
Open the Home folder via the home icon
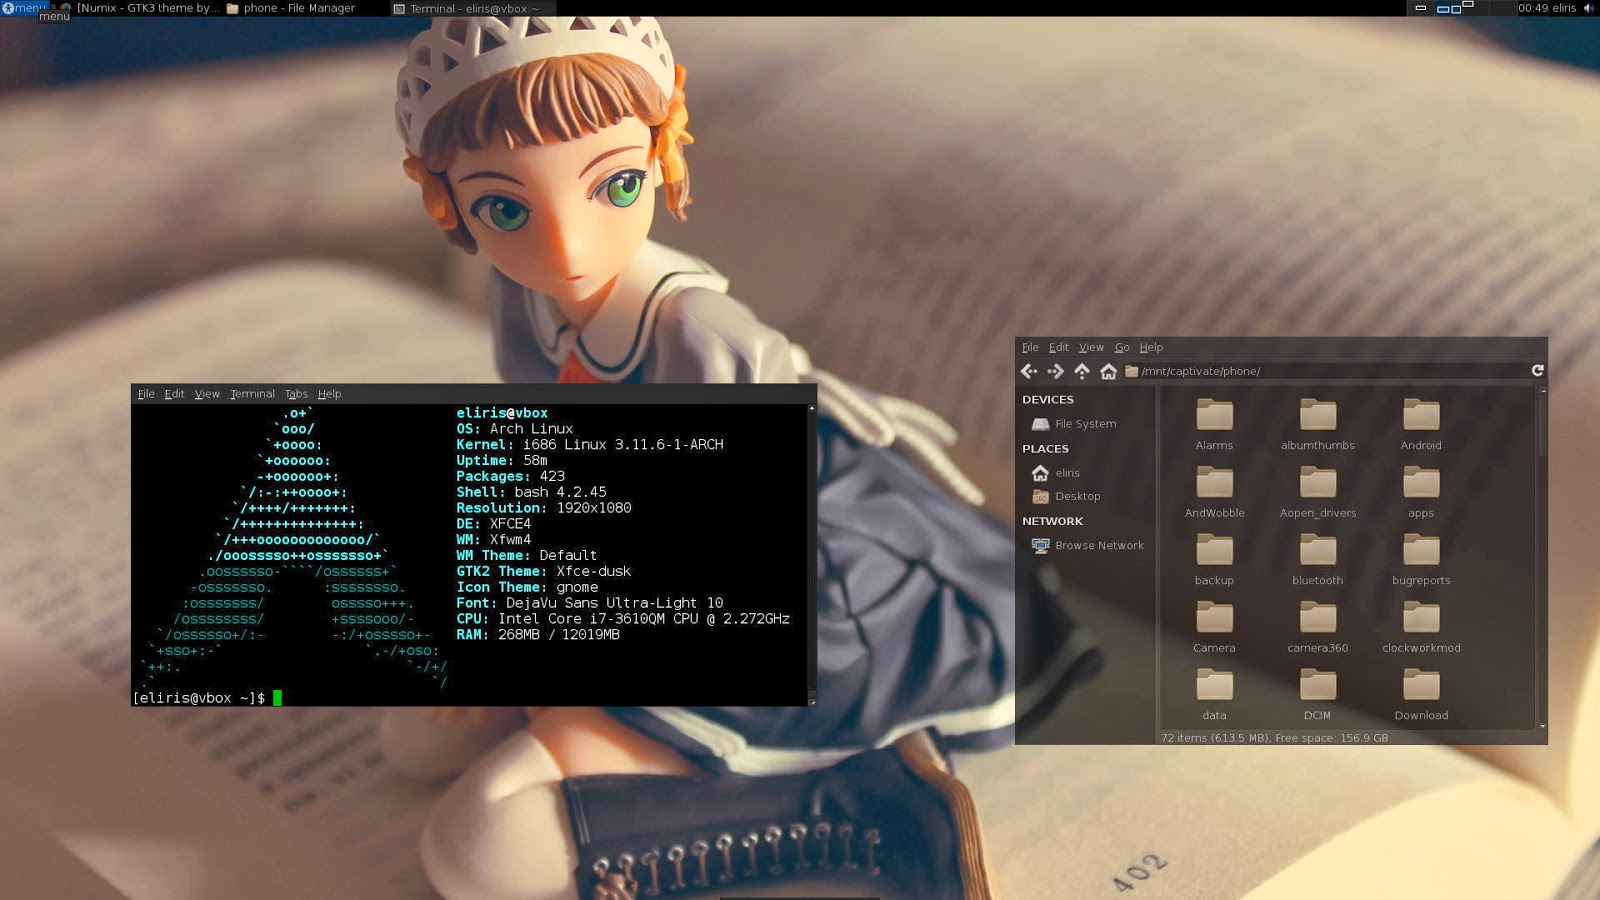(1110, 370)
